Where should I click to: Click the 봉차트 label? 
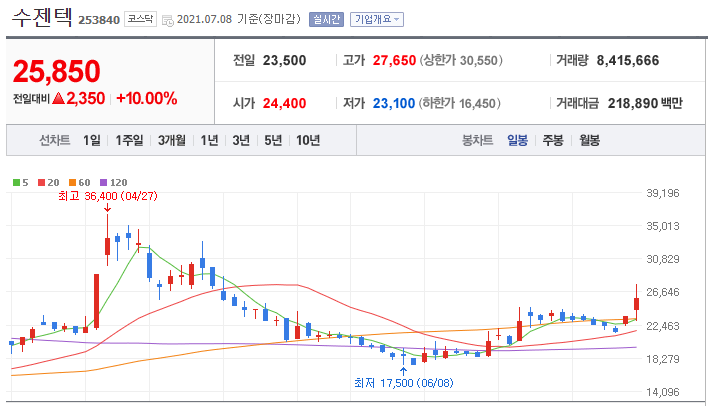pyautogui.click(x=477, y=140)
